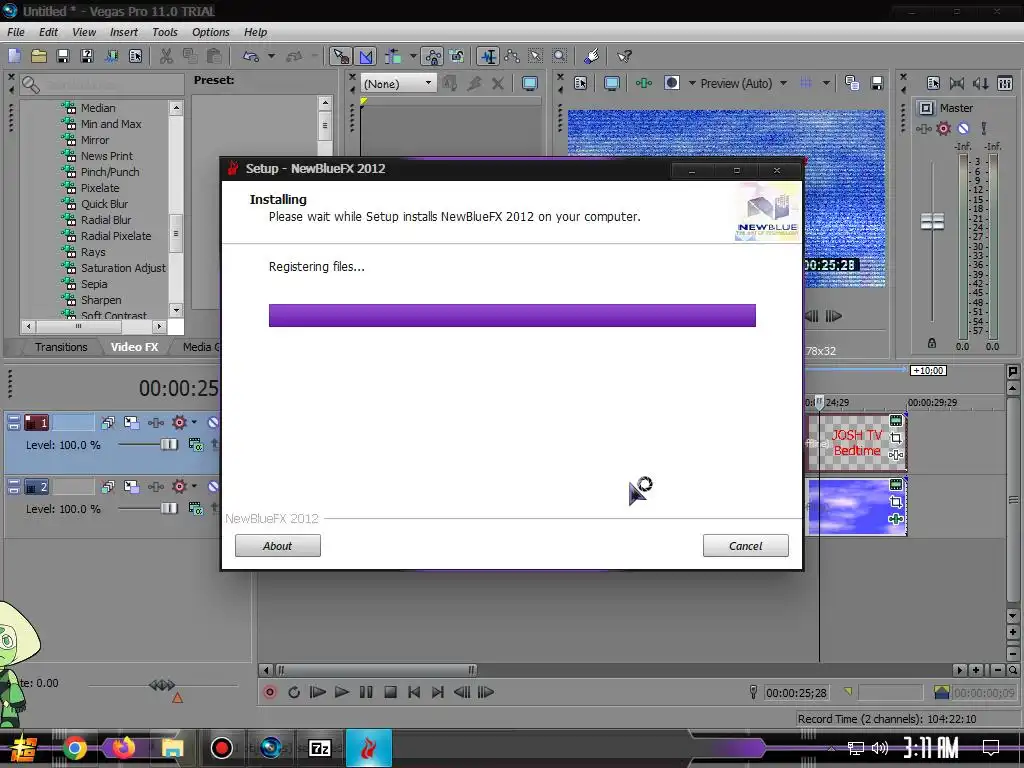Select Sepia effect in list
The height and width of the screenshot is (768, 1024).
93,284
